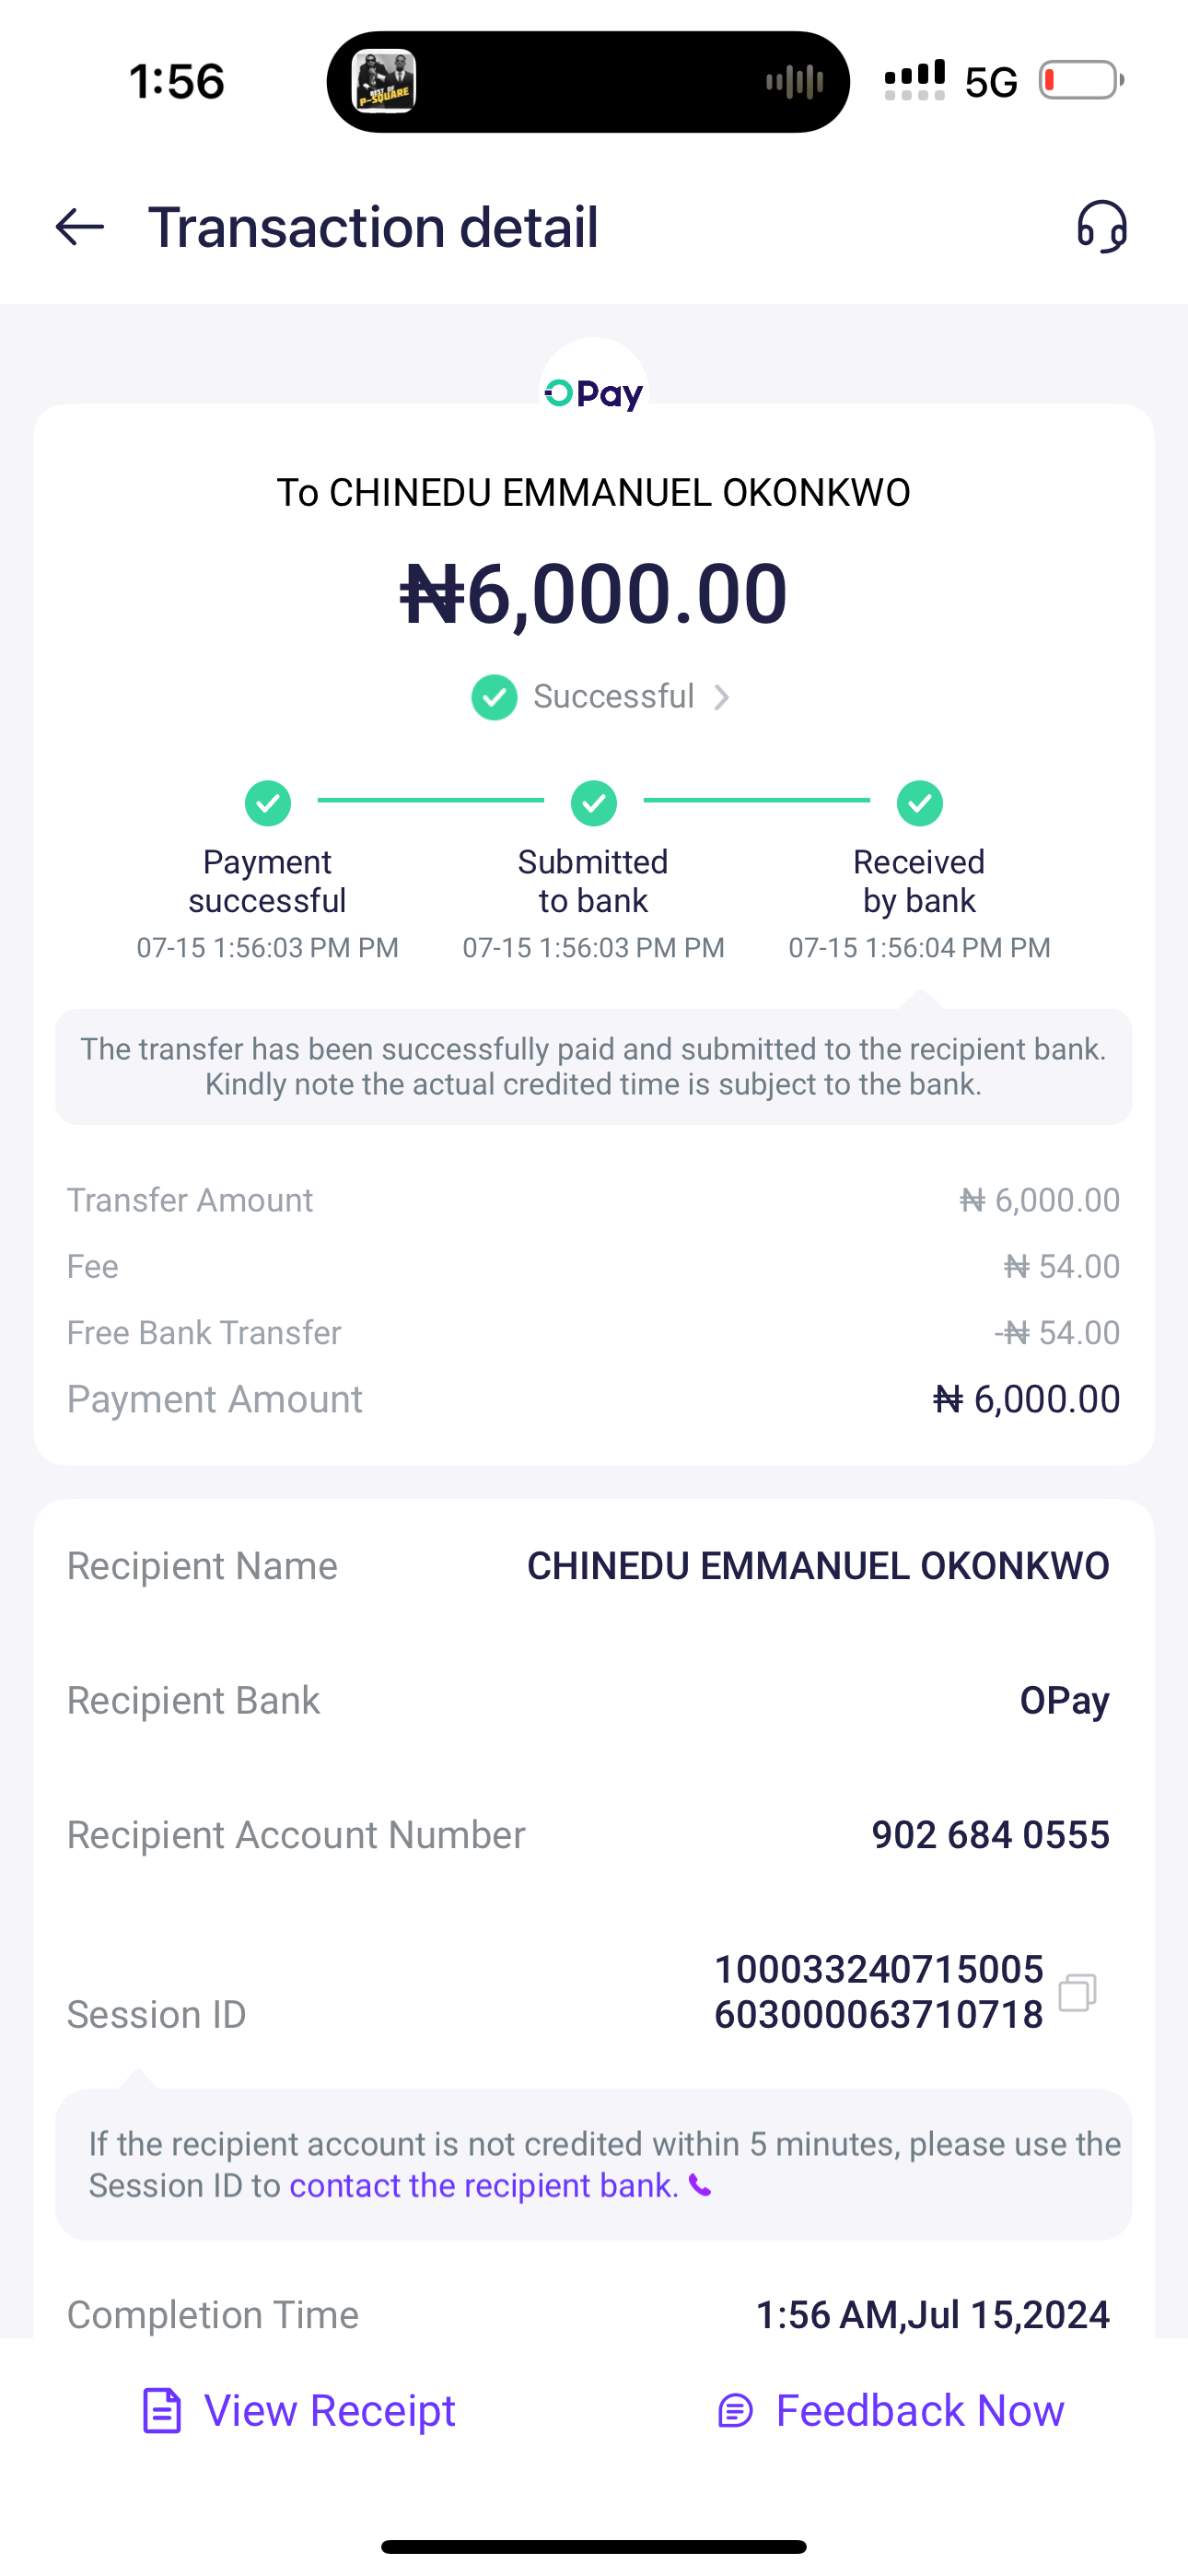Tap the phone icon beside recipient bank link
Screen dimensions: 1188x2576
coord(701,2187)
